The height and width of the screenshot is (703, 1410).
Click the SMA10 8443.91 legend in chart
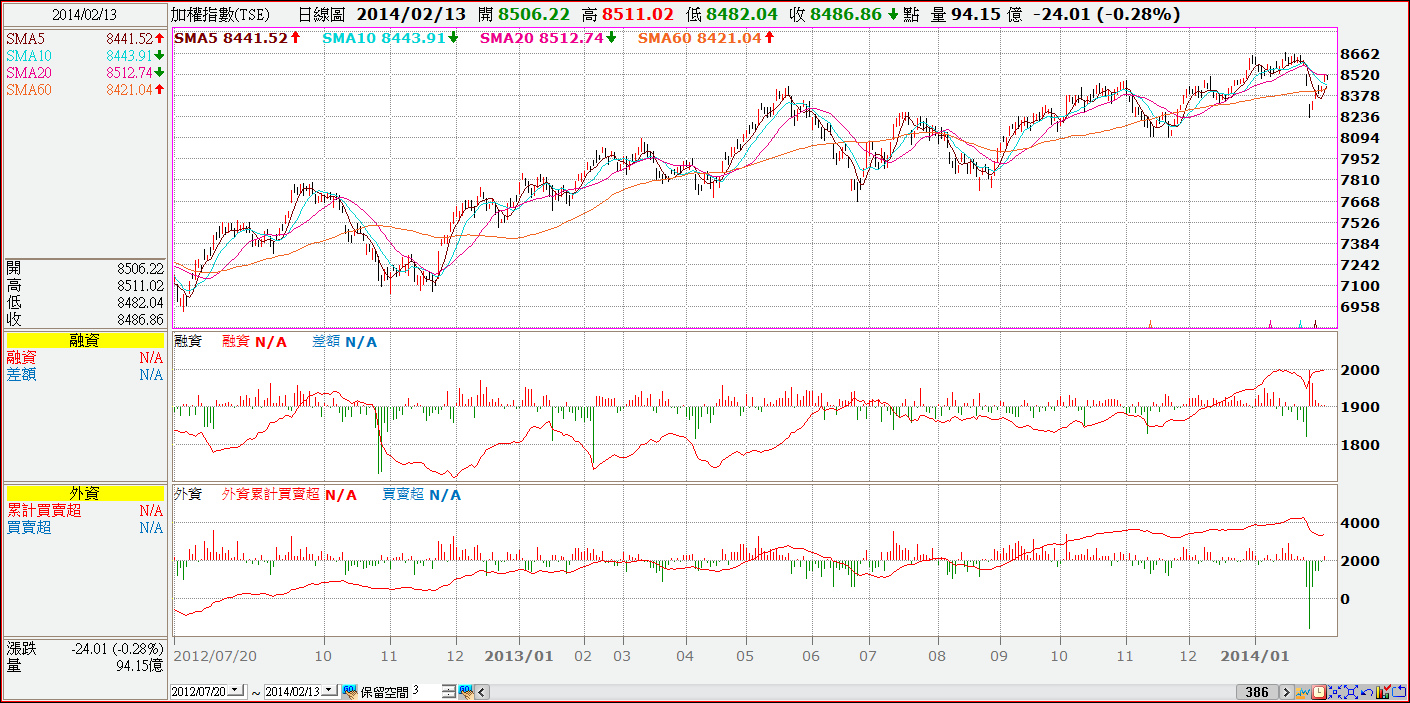(x=391, y=38)
